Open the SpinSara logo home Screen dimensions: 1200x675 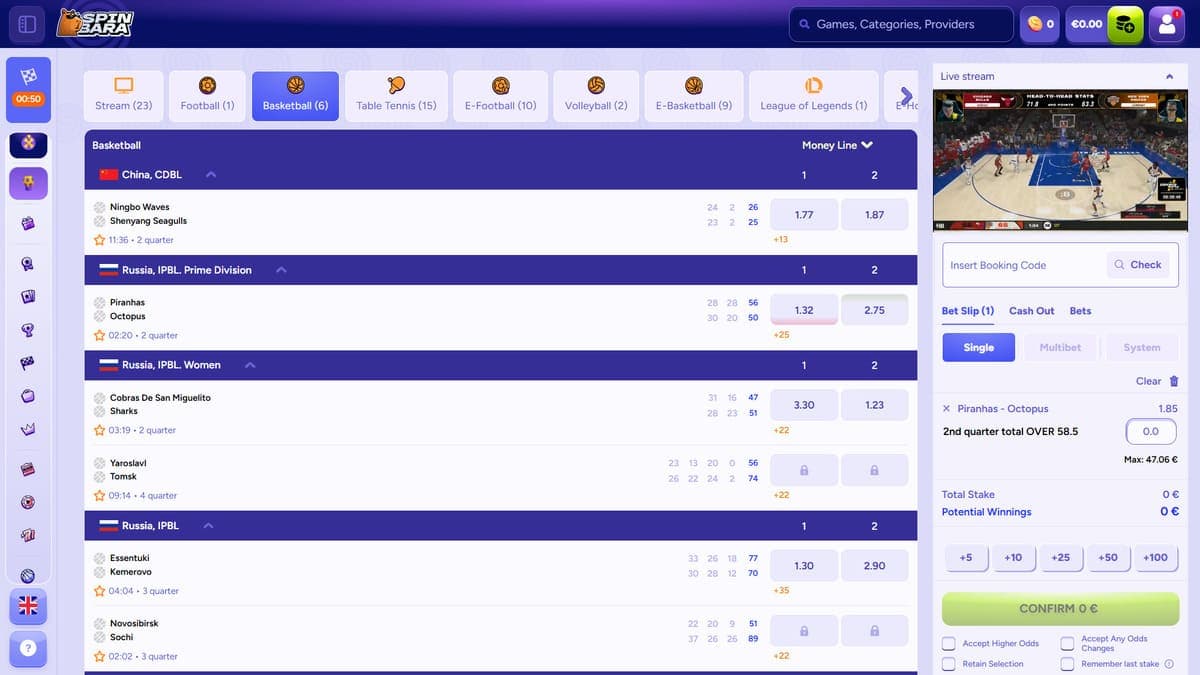[95, 23]
